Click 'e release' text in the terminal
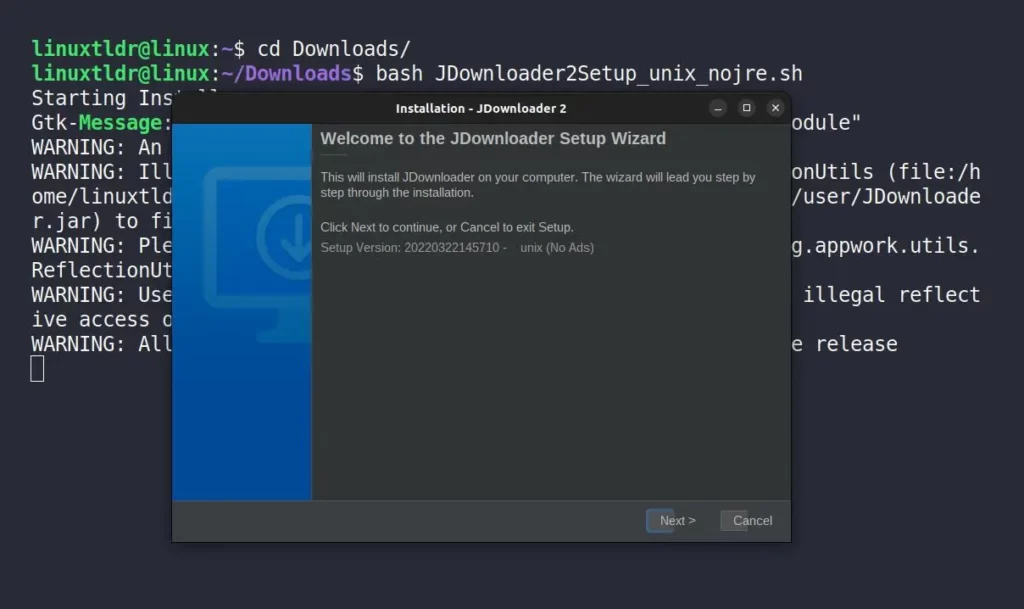This screenshot has width=1024, height=609. point(844,344)
